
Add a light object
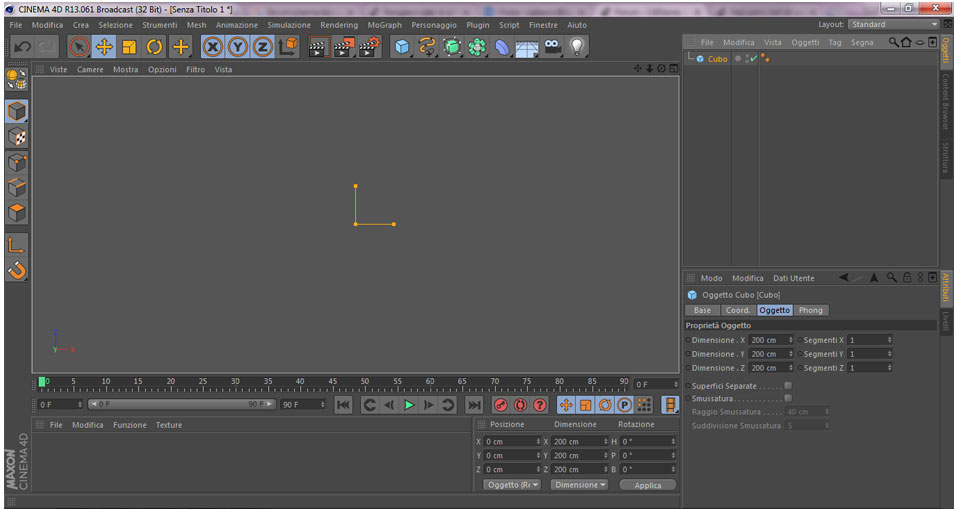pos(577,47)
